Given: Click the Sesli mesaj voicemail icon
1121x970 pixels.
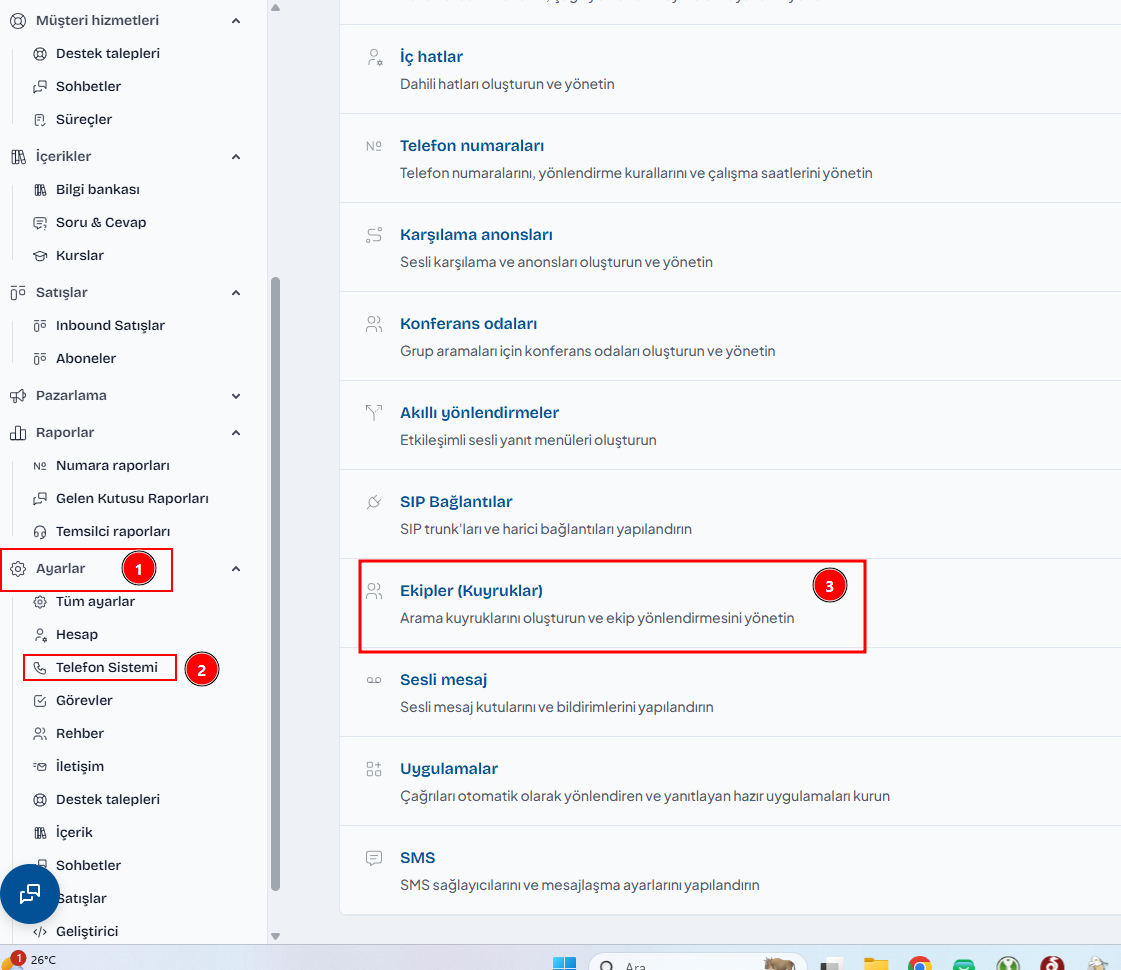Looking at the screenshot, I should tap(374, 680).
